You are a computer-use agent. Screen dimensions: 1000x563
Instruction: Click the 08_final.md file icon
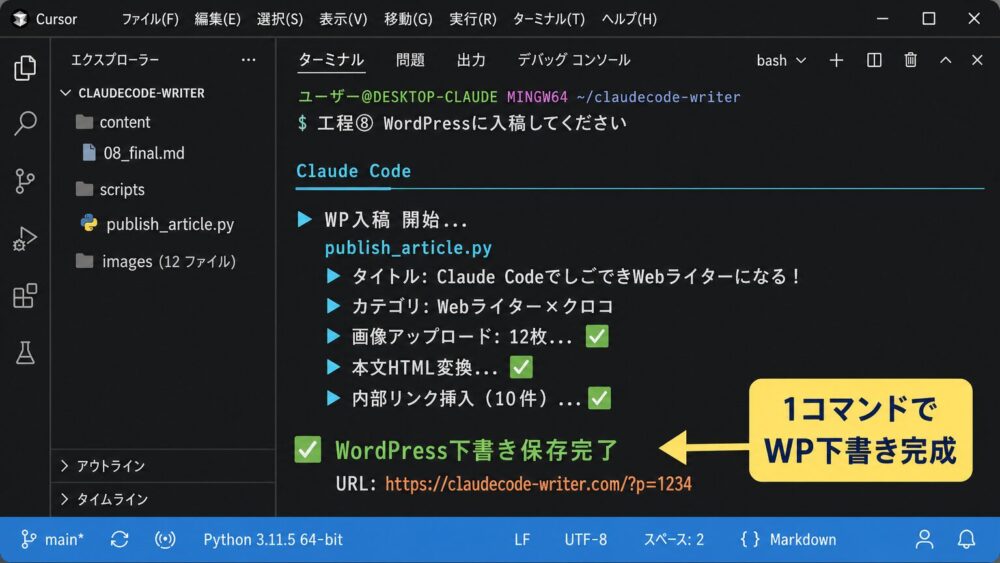tap(89, 152)
